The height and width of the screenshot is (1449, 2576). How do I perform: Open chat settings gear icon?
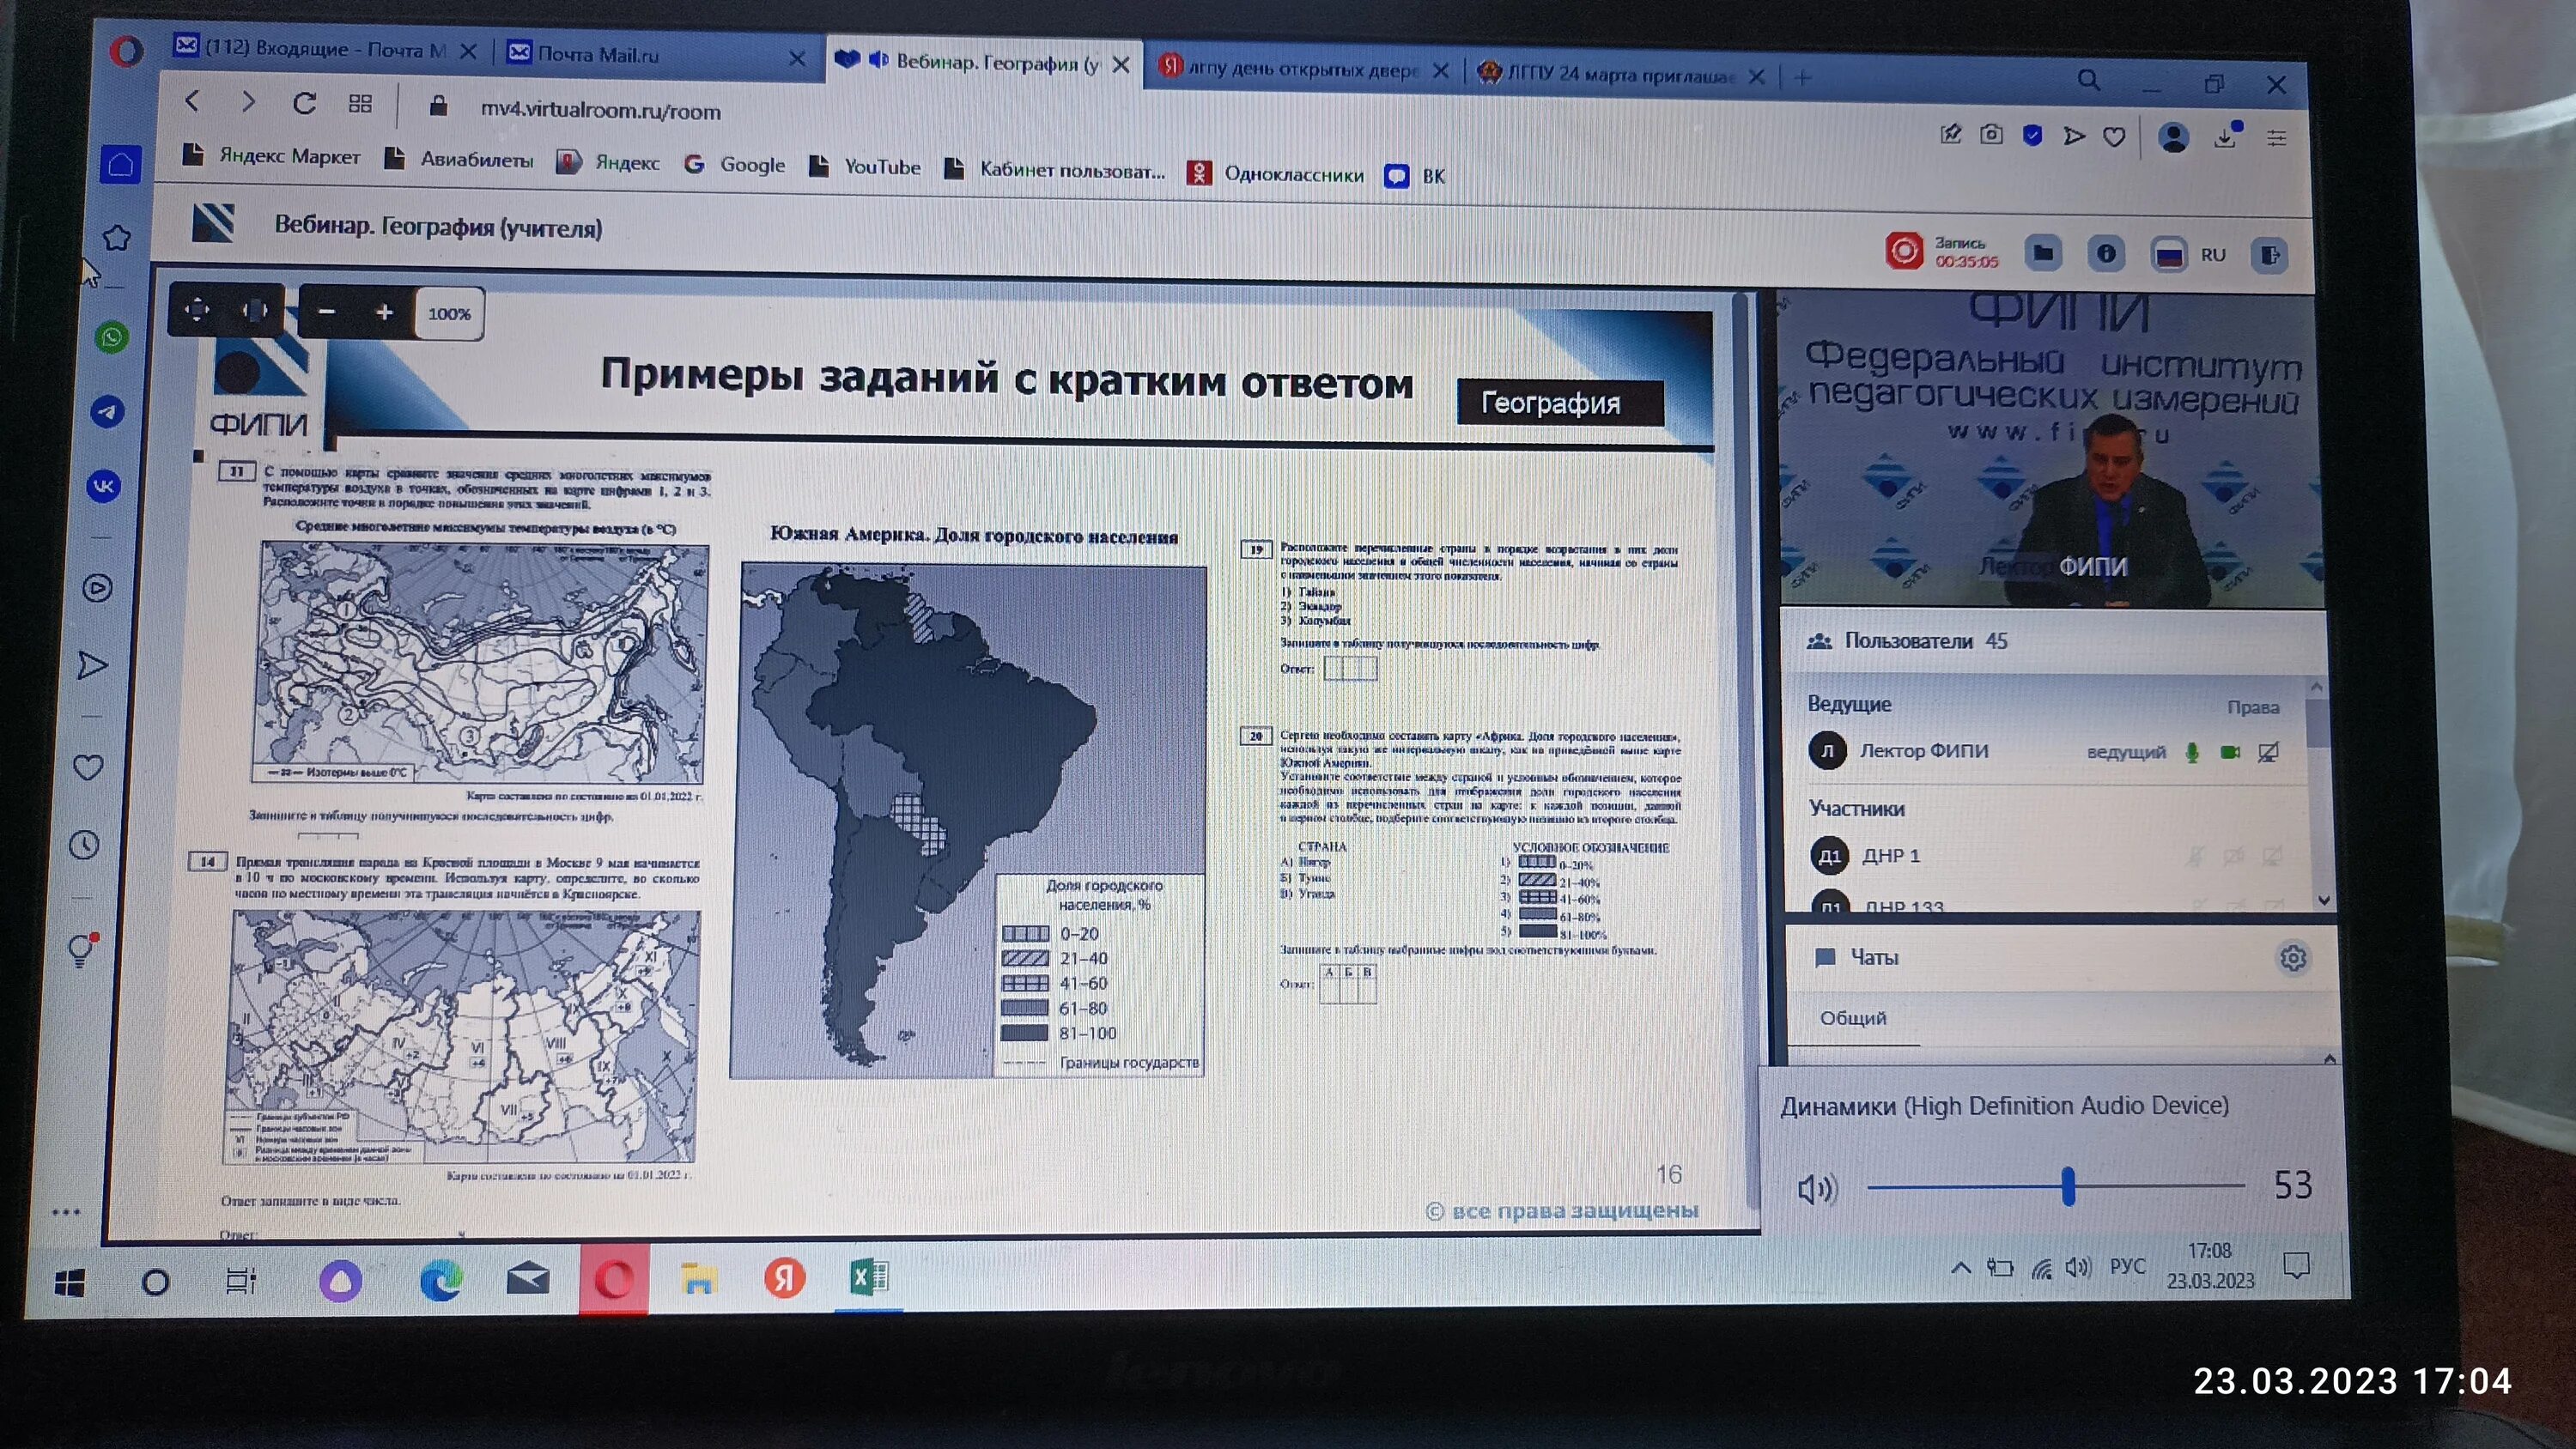click(2293, 958)
